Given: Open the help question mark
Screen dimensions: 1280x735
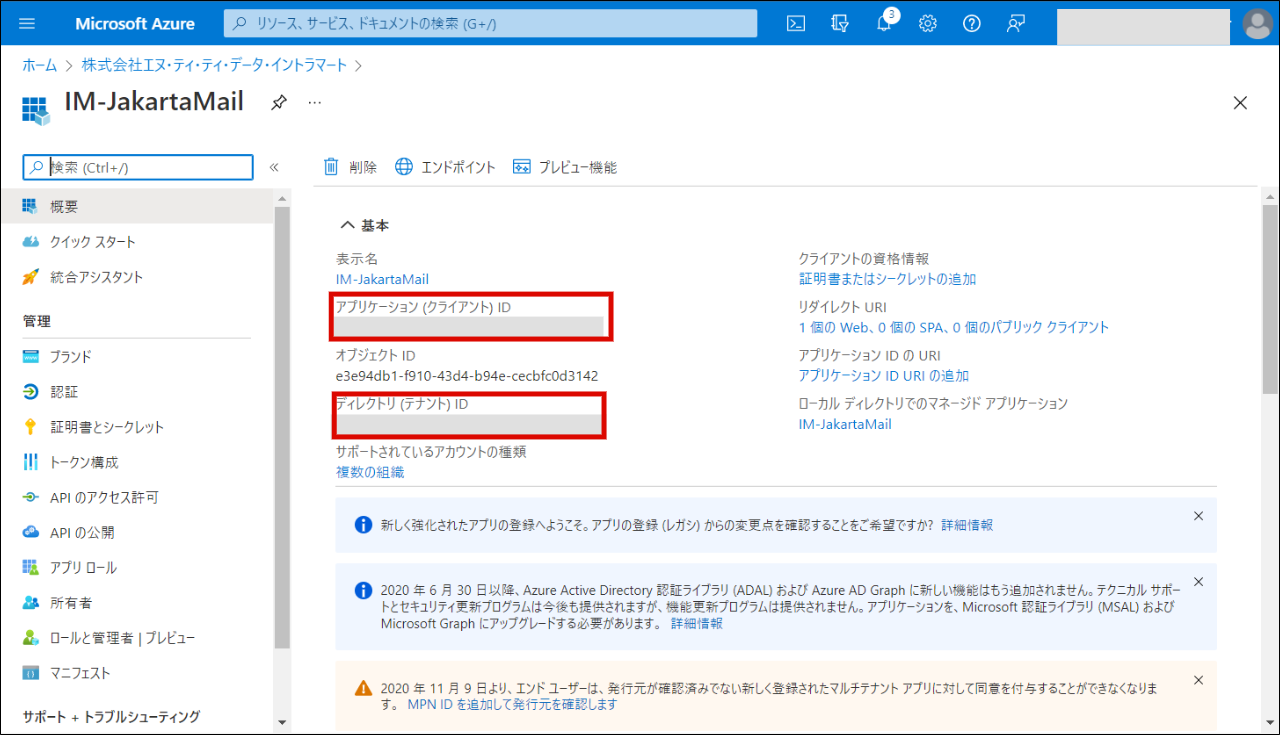Looking at the screenshot, I should pos(972,23).
